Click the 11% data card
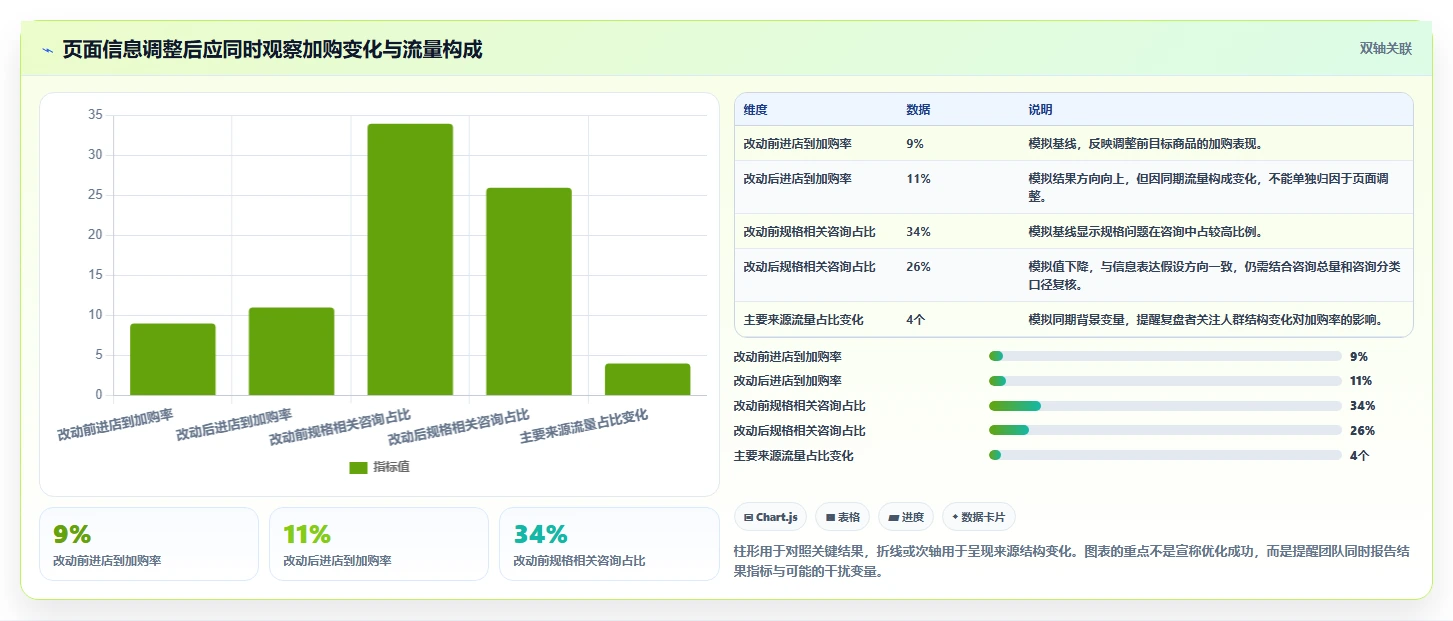1453x621 pixels. [x=379, y=544]
